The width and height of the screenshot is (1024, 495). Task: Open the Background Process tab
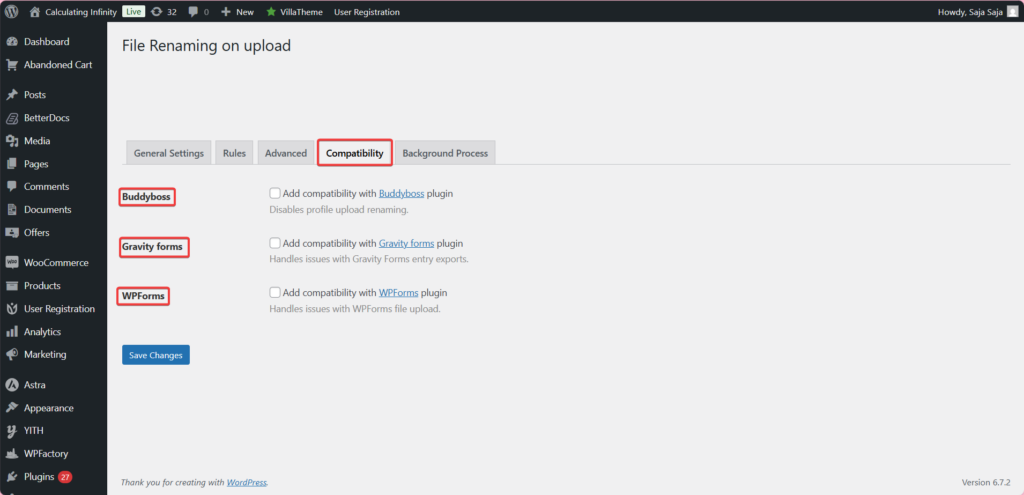click(445, 153)
